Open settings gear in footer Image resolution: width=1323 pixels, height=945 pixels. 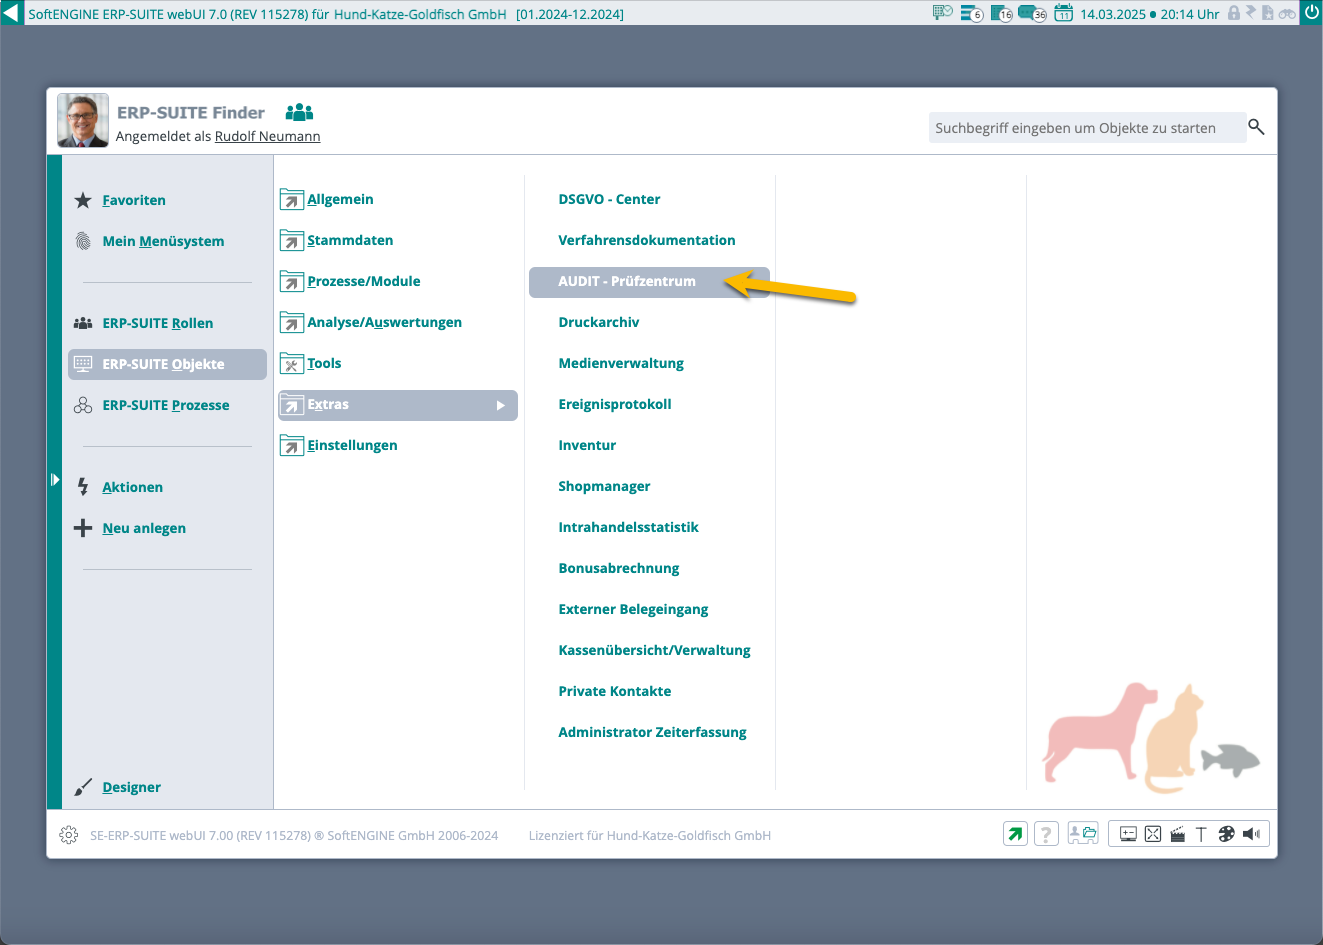(x=68, y=835)
